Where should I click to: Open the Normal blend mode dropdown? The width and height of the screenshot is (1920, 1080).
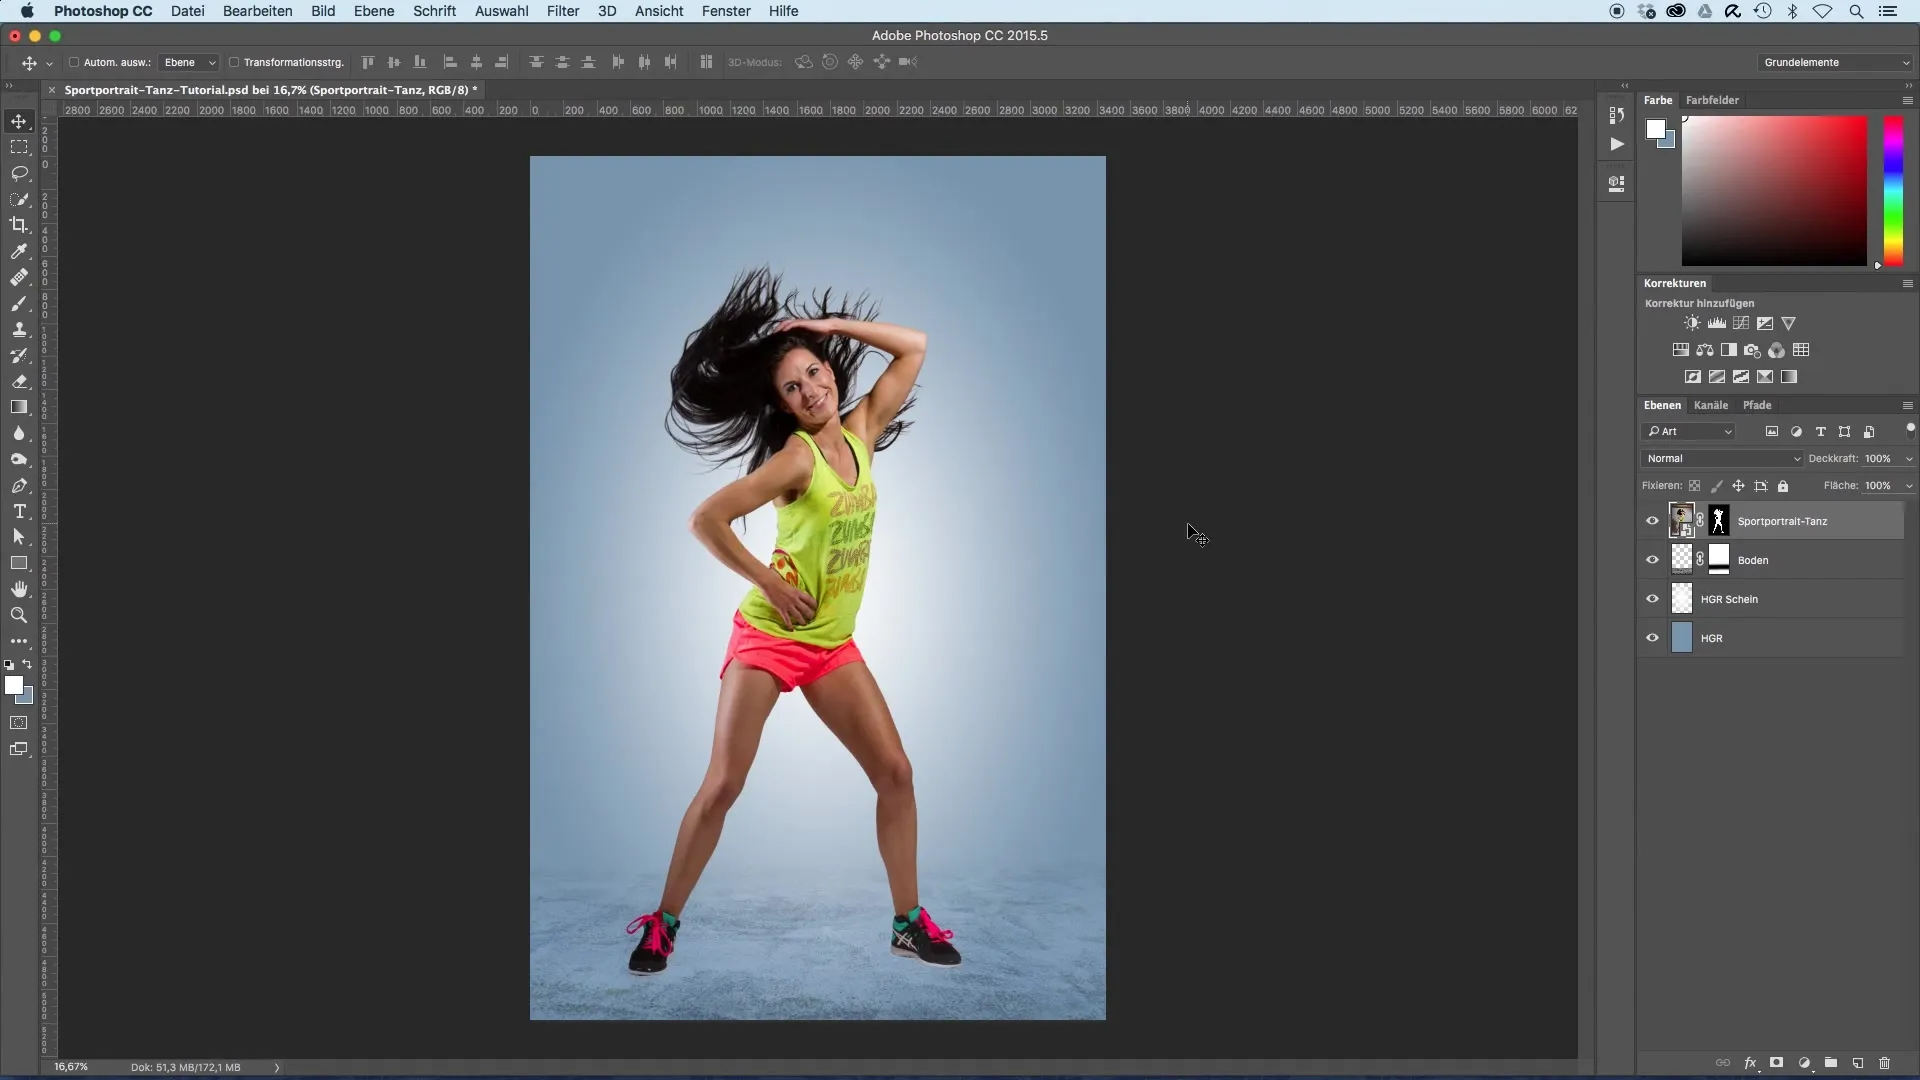(1722, 459)
